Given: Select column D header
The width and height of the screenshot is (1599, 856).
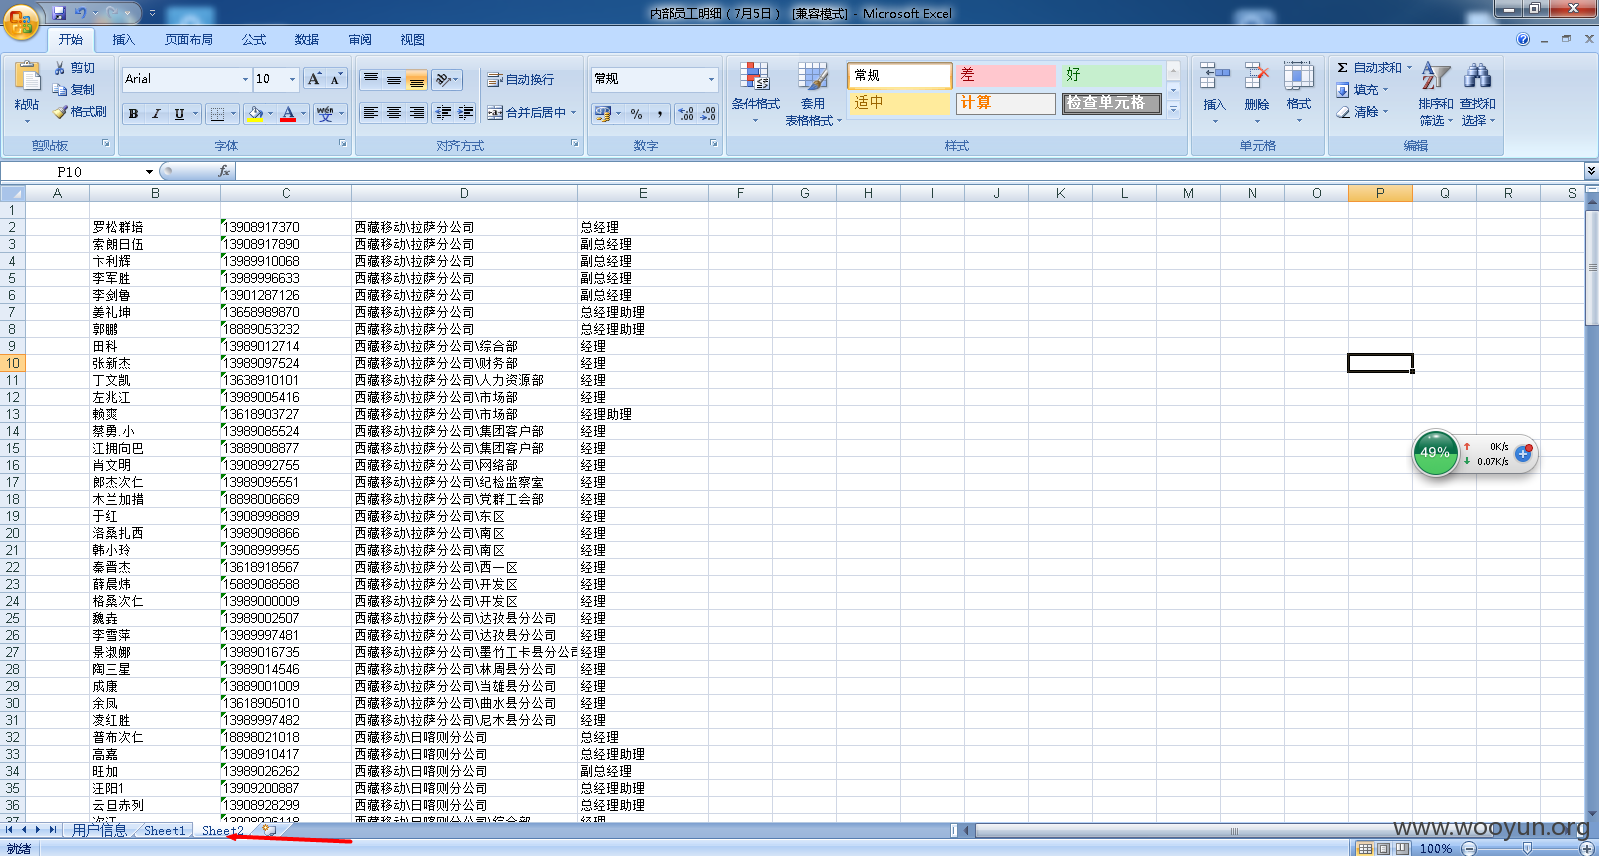Looking at the screenshot, I should (464, 193).
